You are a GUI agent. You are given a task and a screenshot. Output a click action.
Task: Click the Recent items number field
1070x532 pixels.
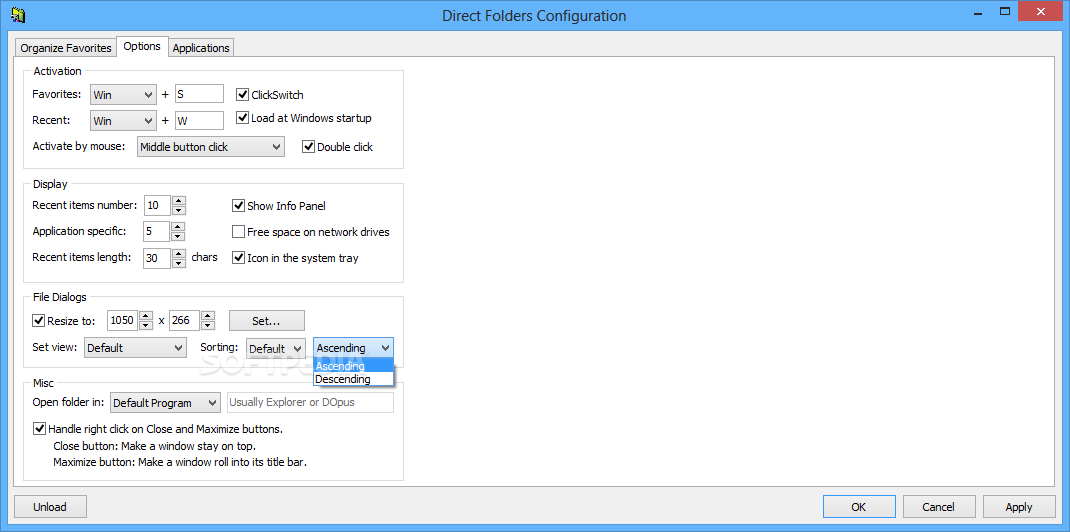(158, 205)
